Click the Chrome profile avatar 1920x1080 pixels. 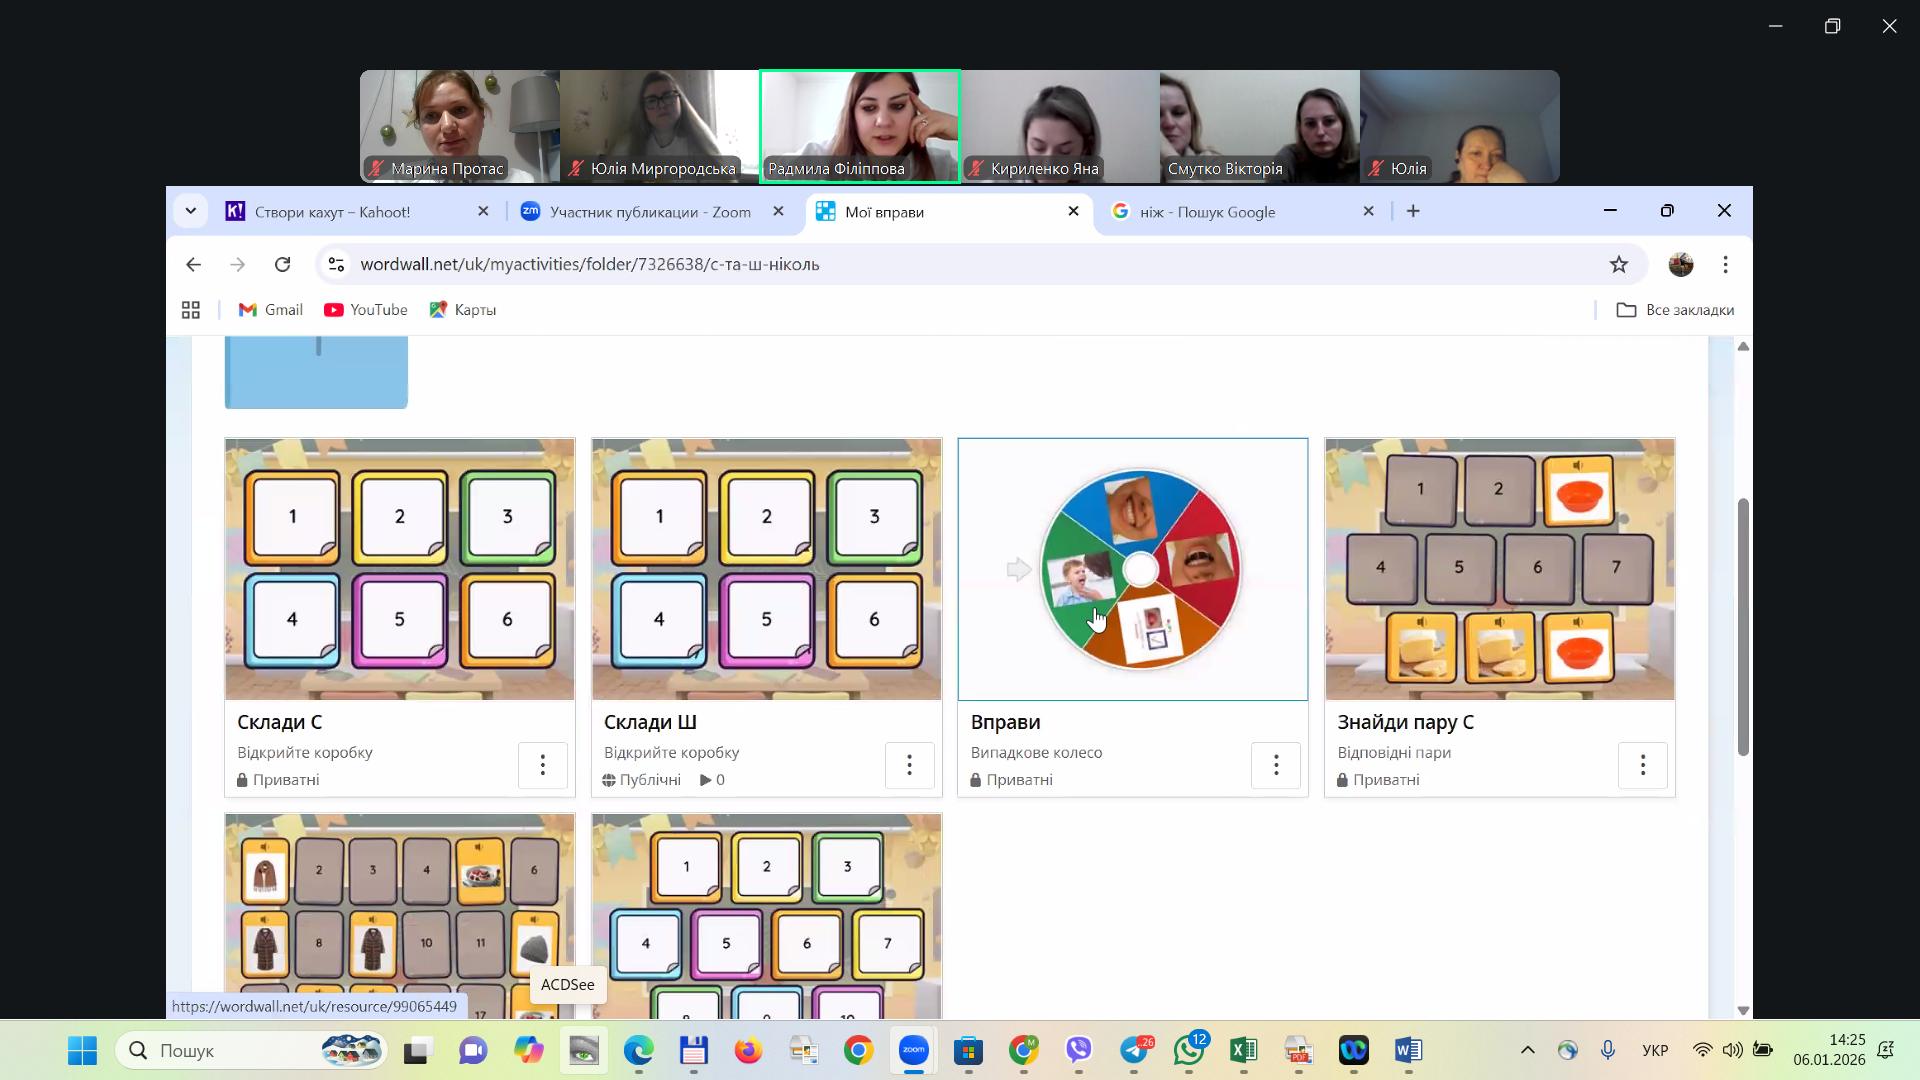[x=1681, y=264]
